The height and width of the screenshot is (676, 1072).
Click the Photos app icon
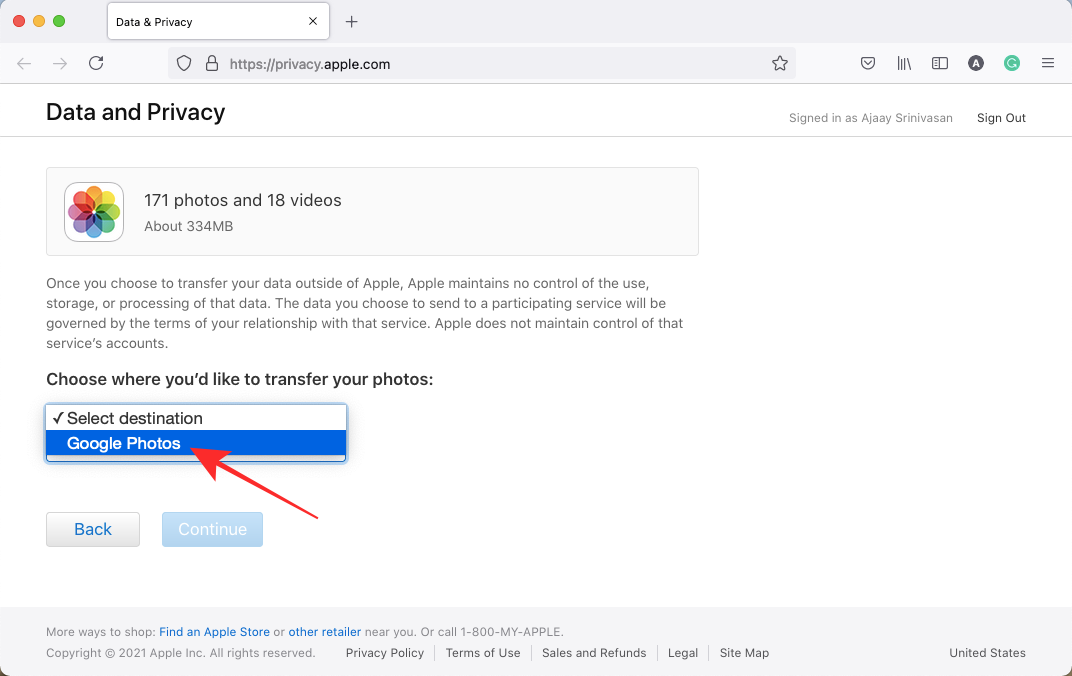(x=94, y=212)
